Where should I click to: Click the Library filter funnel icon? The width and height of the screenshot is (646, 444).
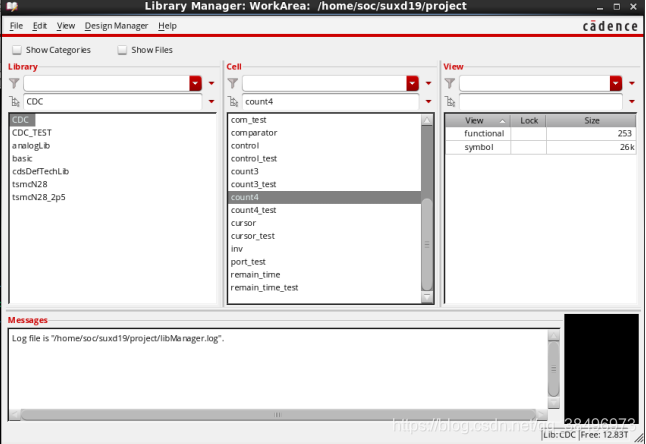tap(15, 84)
